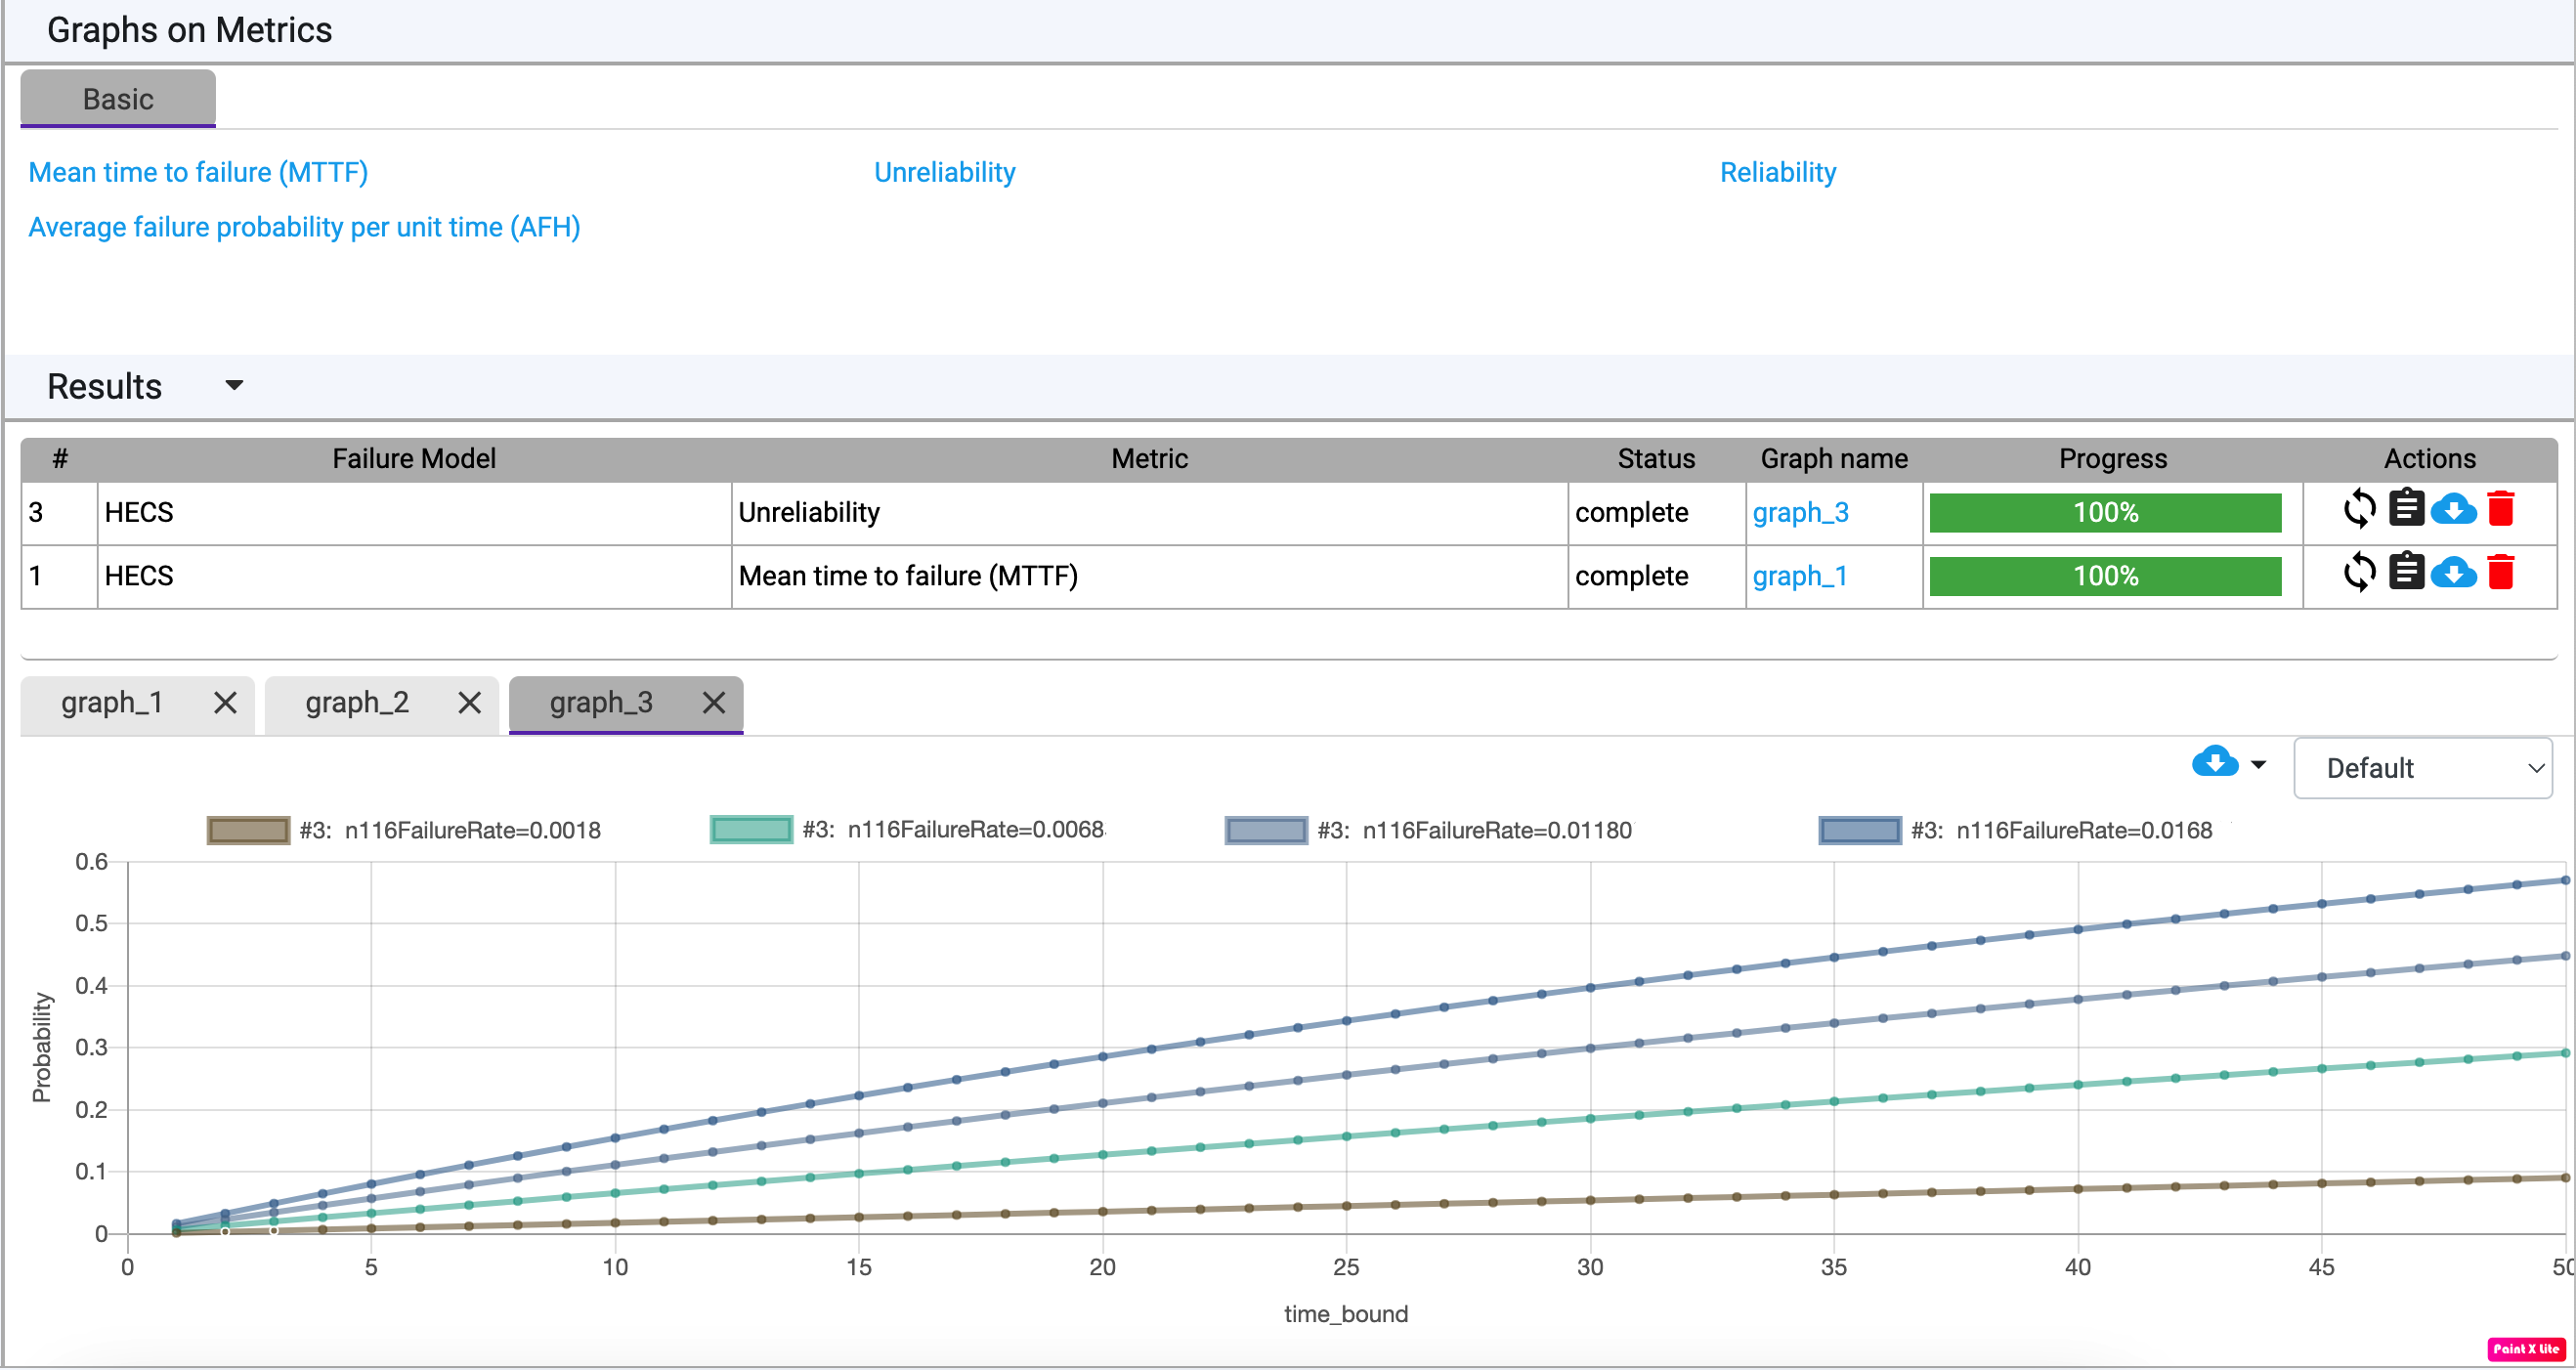
Task: Open Average failure probability per unit time link
Action: pyautogui.click(x=304, y=228)
